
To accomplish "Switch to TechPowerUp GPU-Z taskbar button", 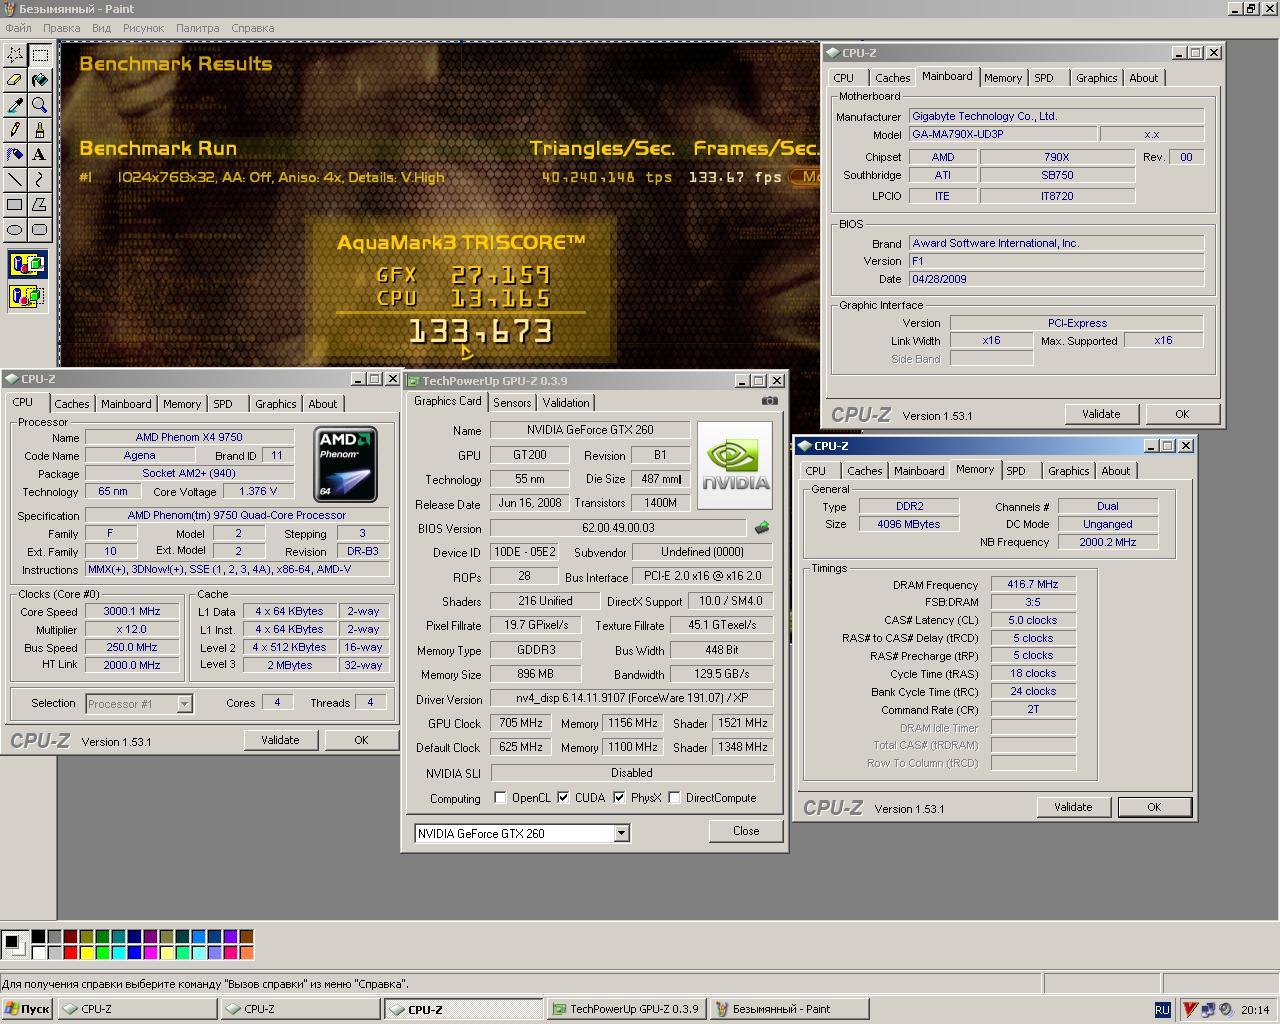I will tap(627, 1009).
